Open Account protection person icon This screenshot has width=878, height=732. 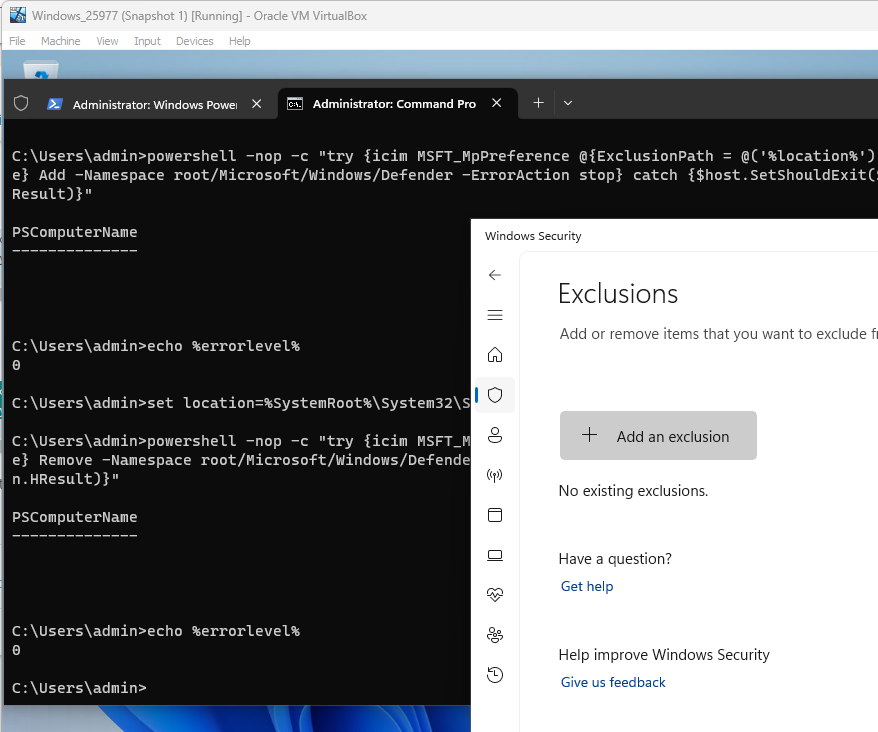494,435
